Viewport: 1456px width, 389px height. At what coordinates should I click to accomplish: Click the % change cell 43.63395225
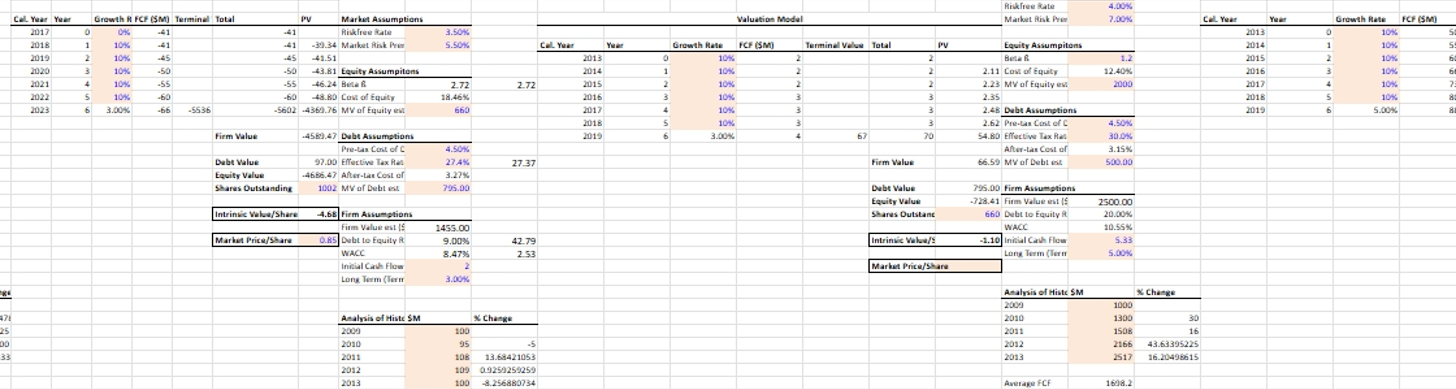[x=1168, y=344]
